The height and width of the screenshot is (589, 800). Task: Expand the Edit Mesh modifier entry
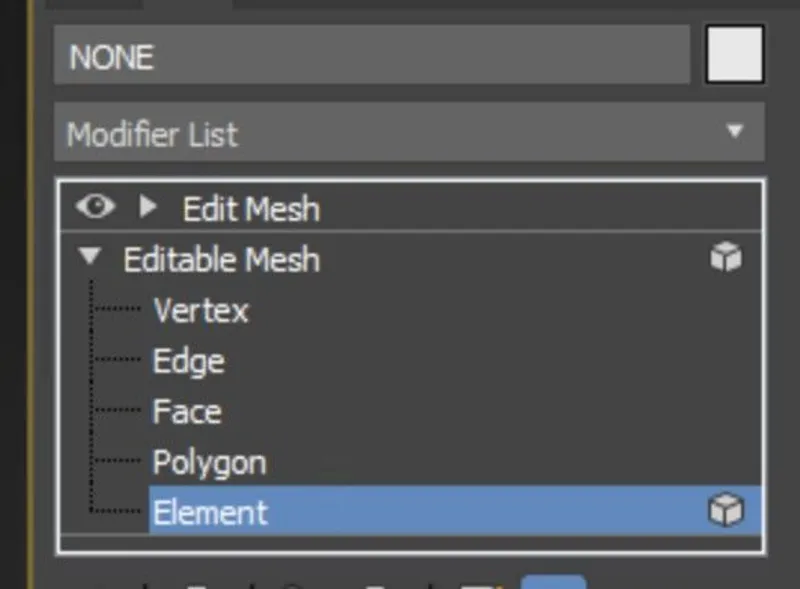[x=148, y=207]
